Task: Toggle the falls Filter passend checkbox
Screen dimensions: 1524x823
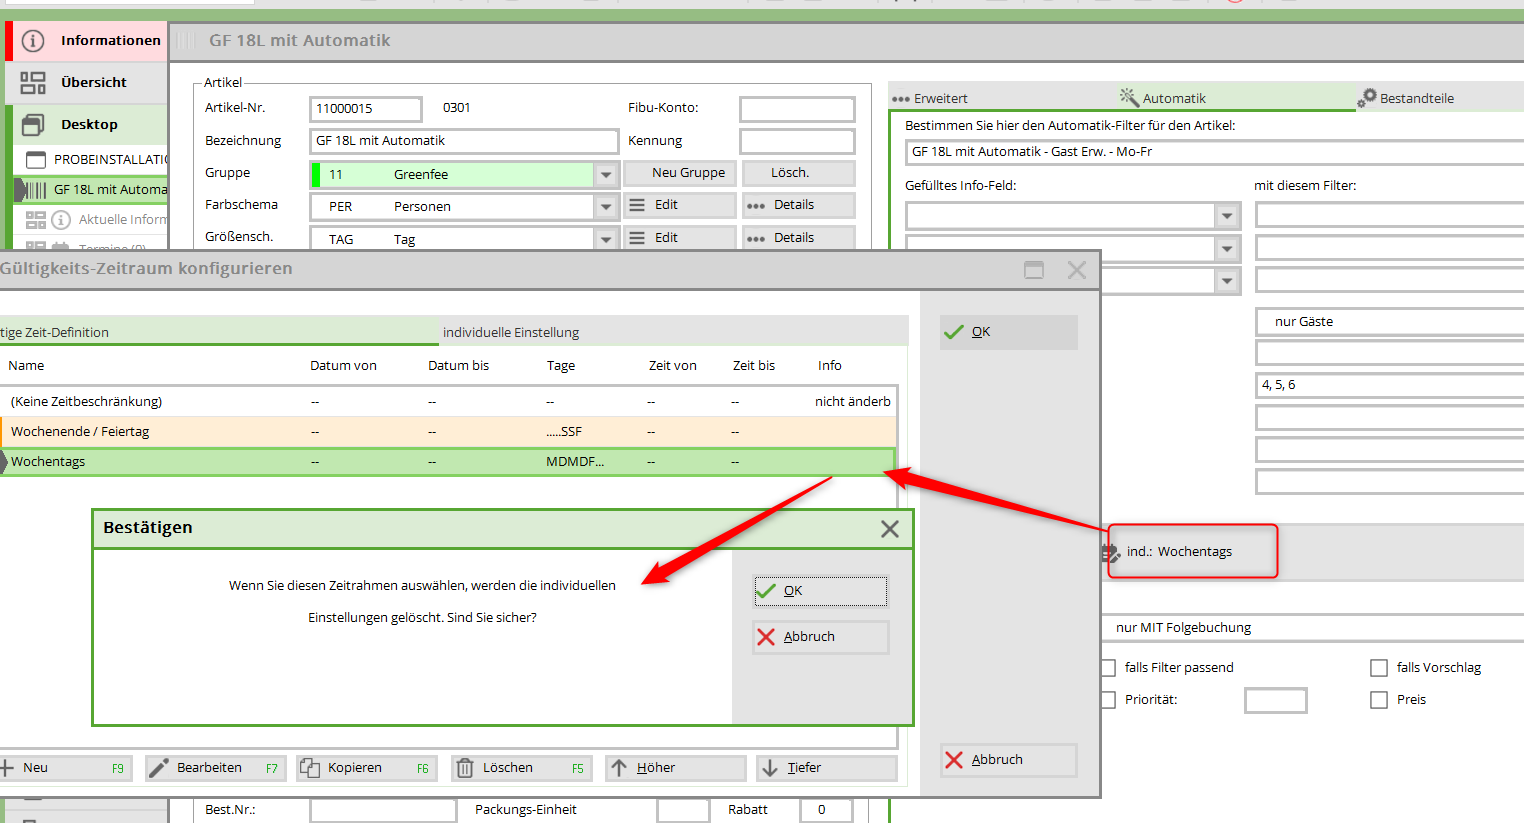Action: (x=1108, y=668)
